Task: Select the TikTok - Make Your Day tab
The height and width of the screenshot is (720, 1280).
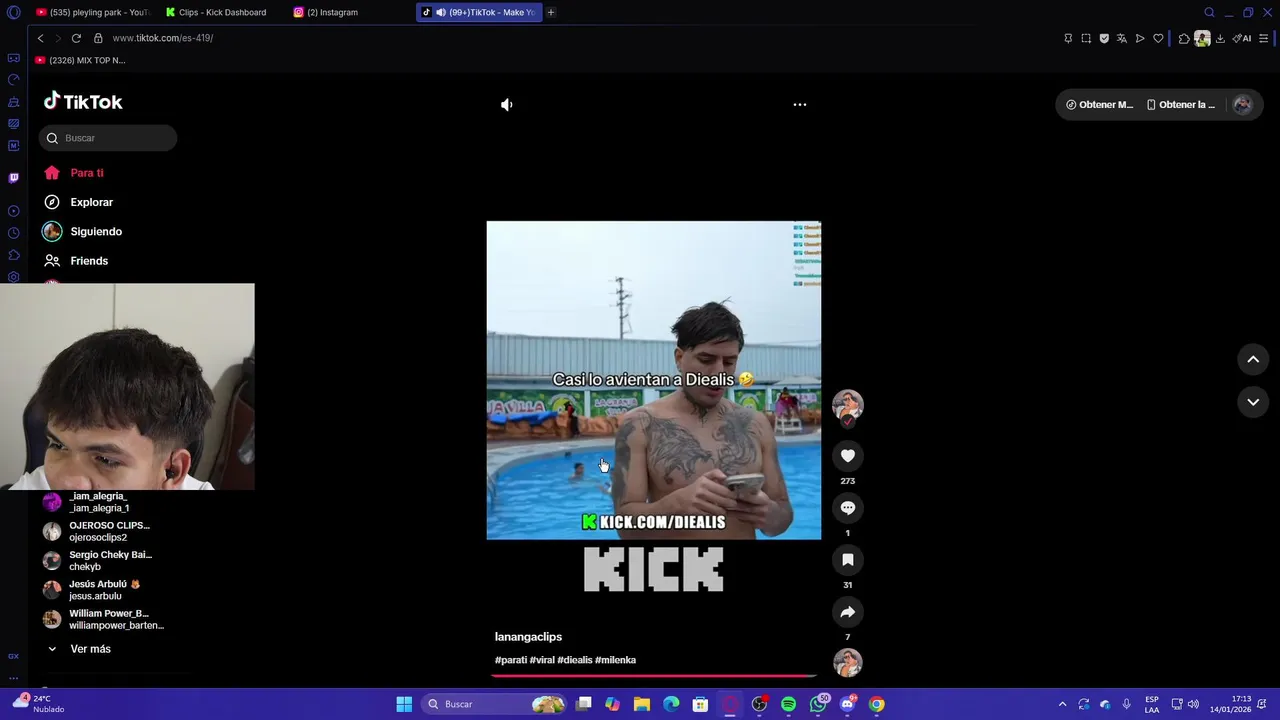Action: (480, 12)
